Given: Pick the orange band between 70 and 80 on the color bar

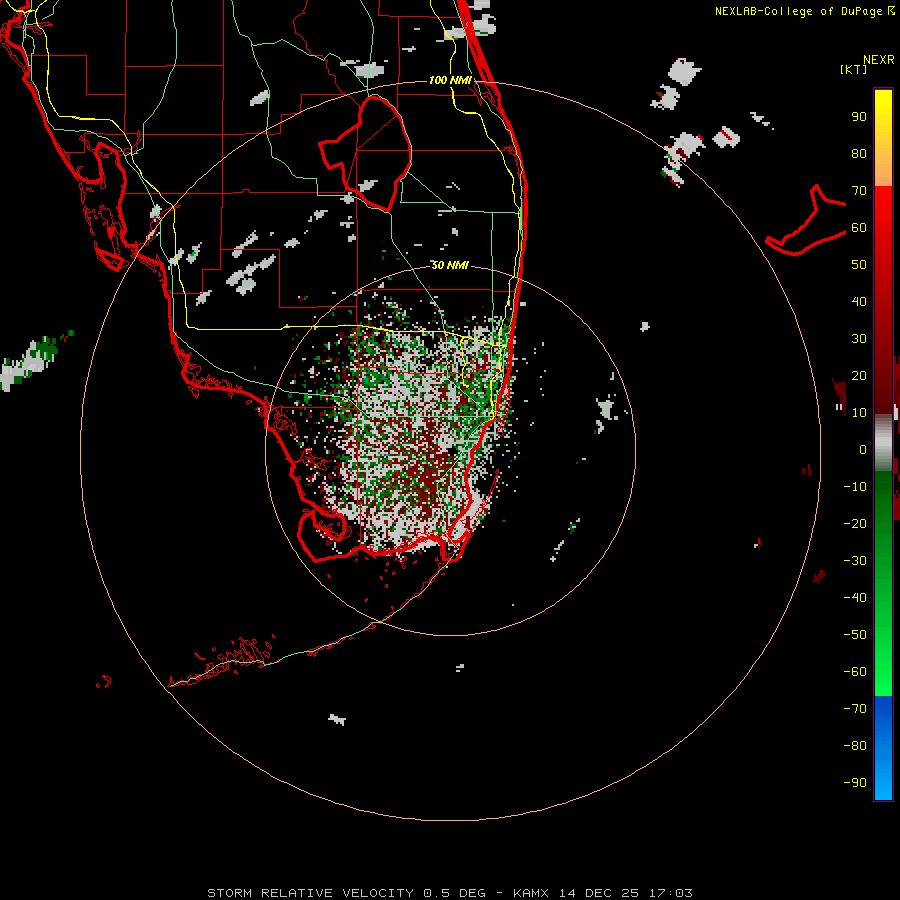Looking at the screenshot, I should [x=883, y=172].
